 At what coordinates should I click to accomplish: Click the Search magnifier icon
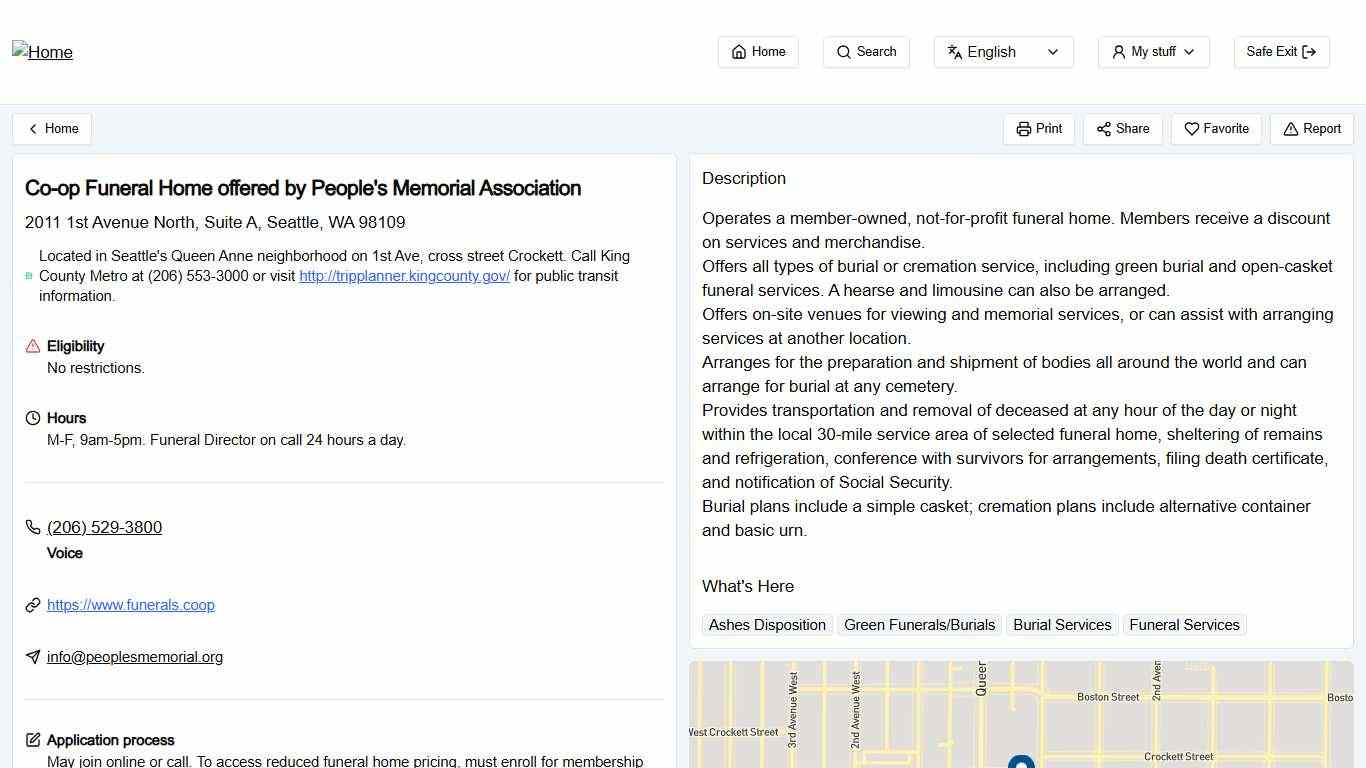click(841, 51)
